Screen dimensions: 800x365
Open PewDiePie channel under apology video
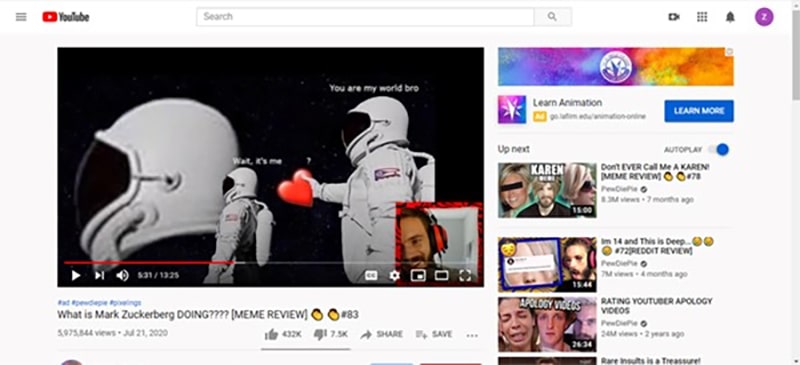(619, 323)
